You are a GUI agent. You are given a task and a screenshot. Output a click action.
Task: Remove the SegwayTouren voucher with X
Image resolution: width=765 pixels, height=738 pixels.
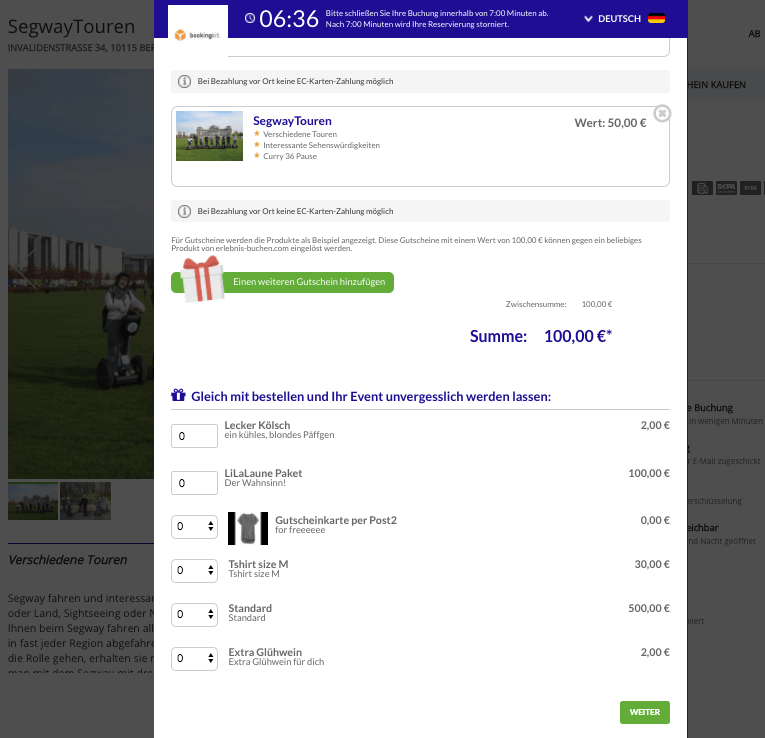pos(662,114)
